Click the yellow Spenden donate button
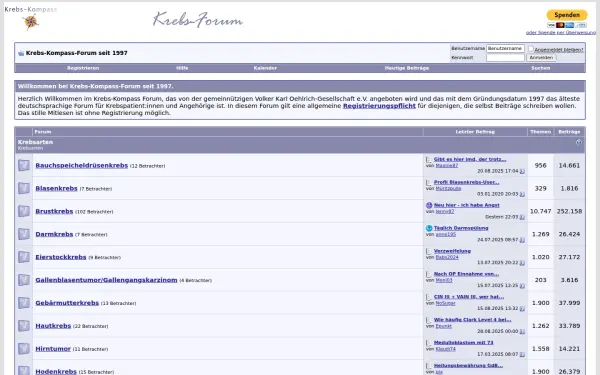Screen dimensions: 600x375 [567, 15]
